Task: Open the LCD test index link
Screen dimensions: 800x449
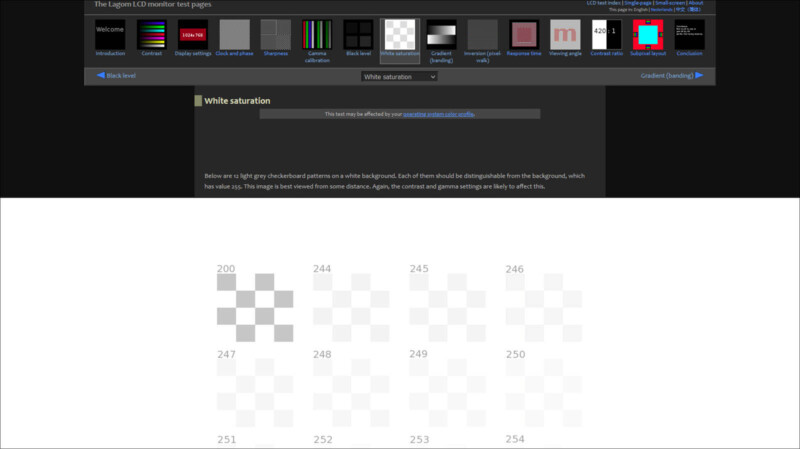Action: point(603,3)
